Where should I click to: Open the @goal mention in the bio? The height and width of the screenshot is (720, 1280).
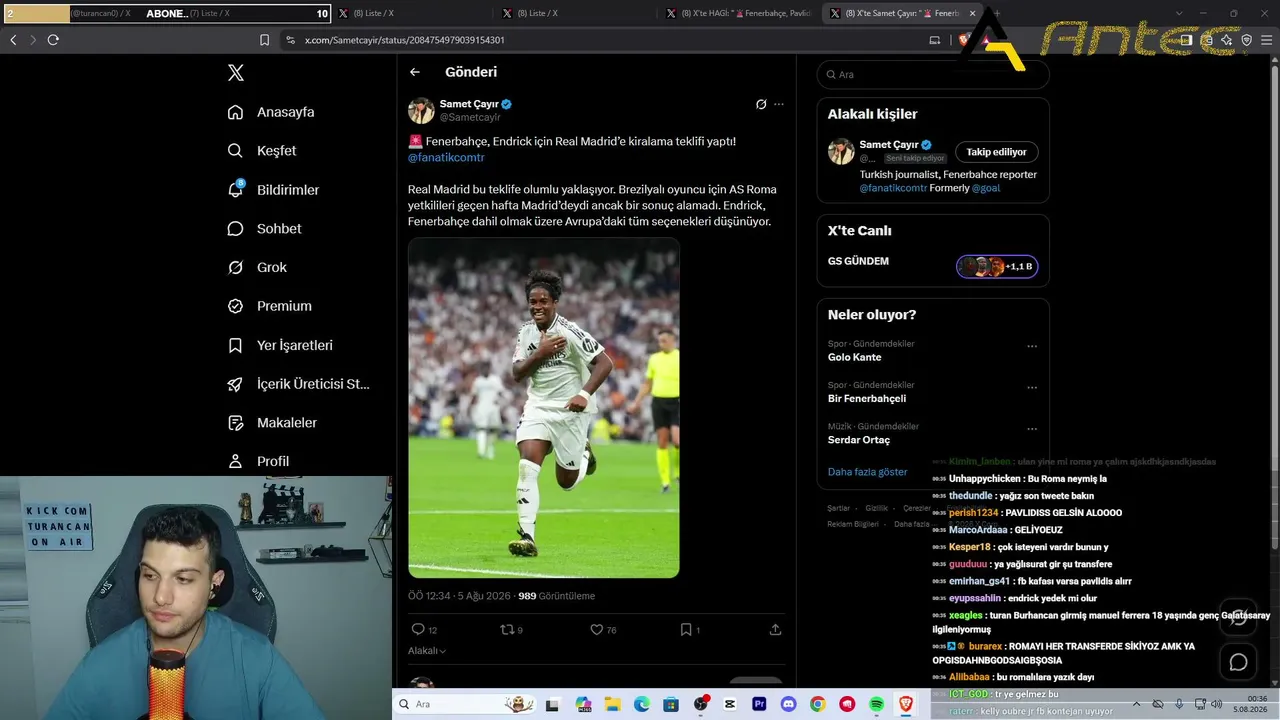[x=985, y=188]
